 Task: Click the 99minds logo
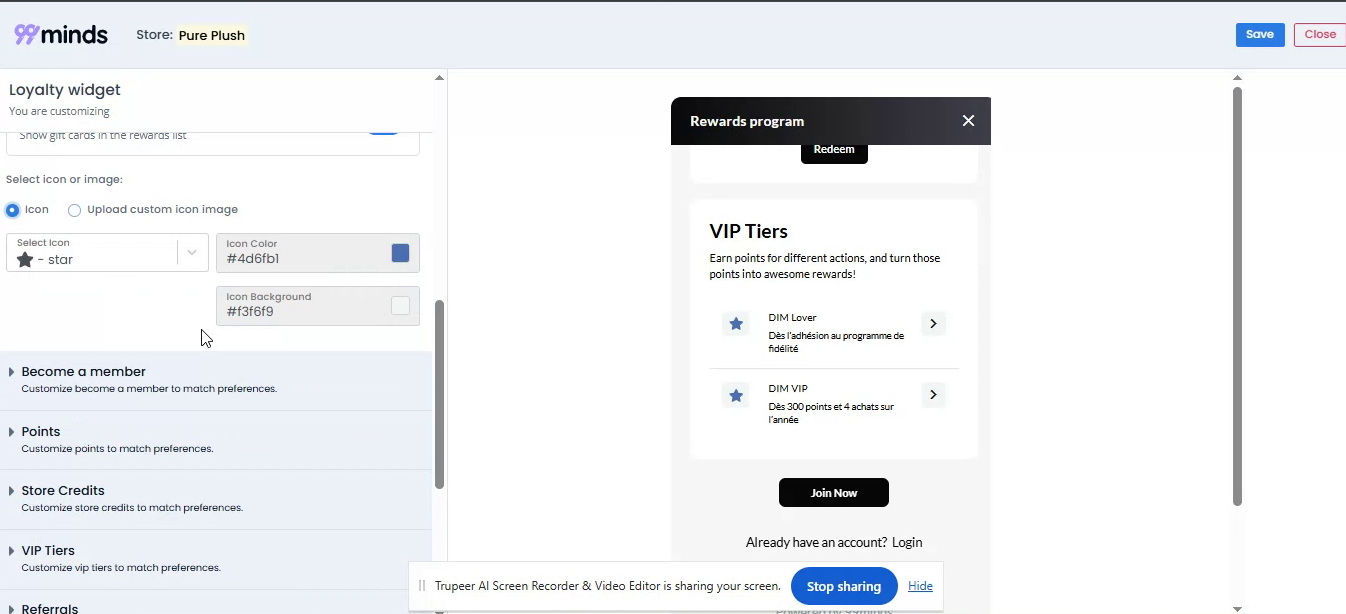[61, 34]
